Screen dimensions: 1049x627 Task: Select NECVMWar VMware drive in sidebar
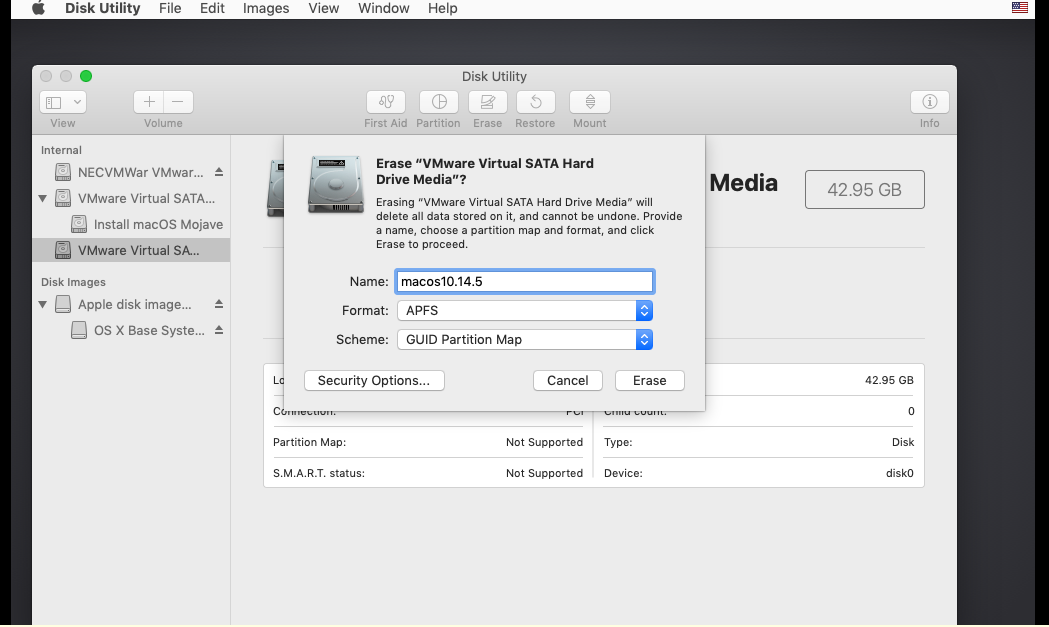tap(130, 172)
